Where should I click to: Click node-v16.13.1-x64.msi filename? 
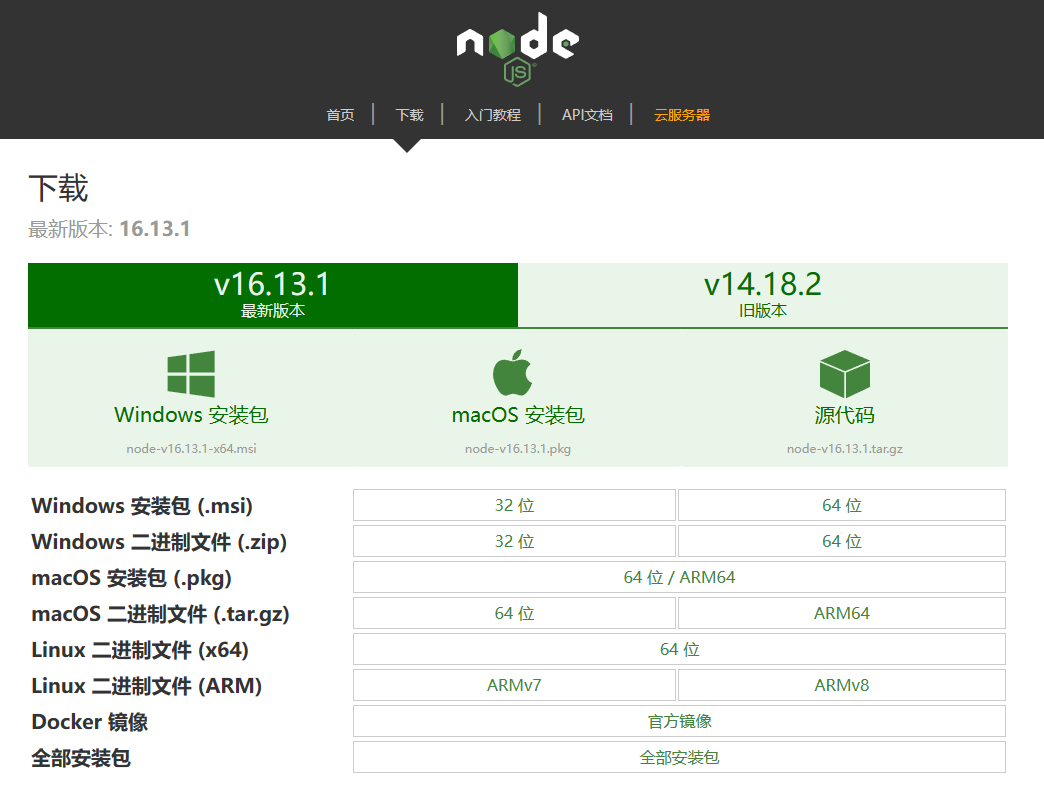[191, 449]
